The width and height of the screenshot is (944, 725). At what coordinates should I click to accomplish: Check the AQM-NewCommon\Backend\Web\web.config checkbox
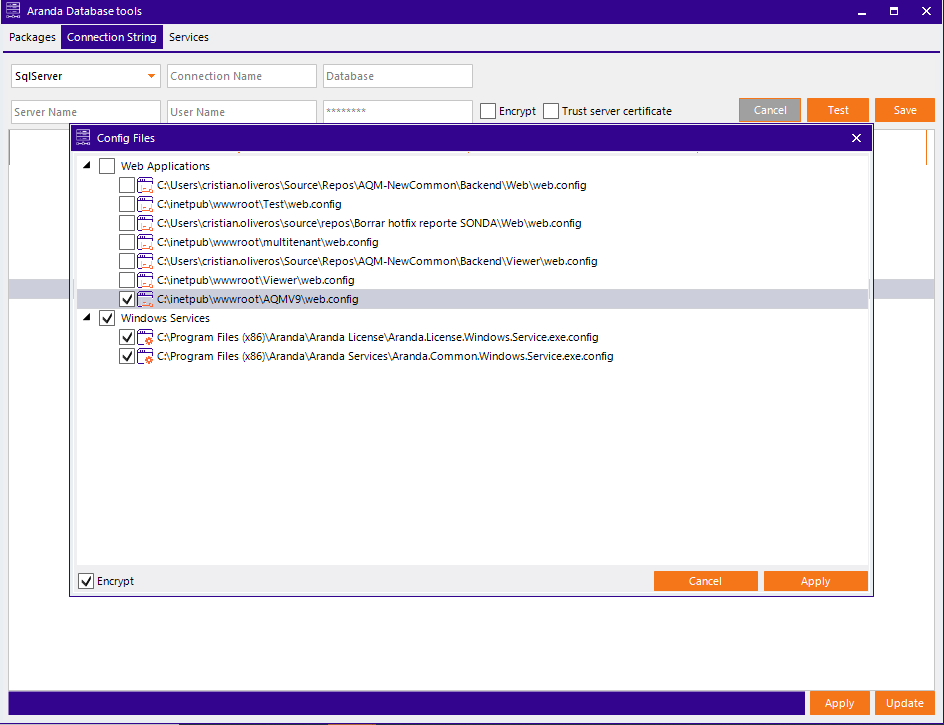(126, 185)
